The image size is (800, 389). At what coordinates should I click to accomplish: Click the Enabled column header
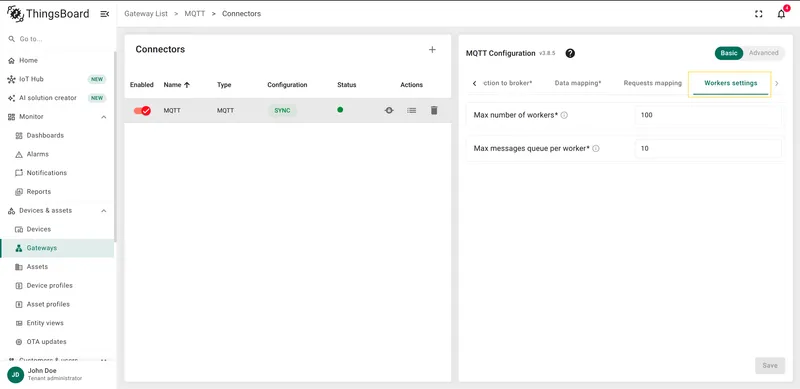click(142, 85)
